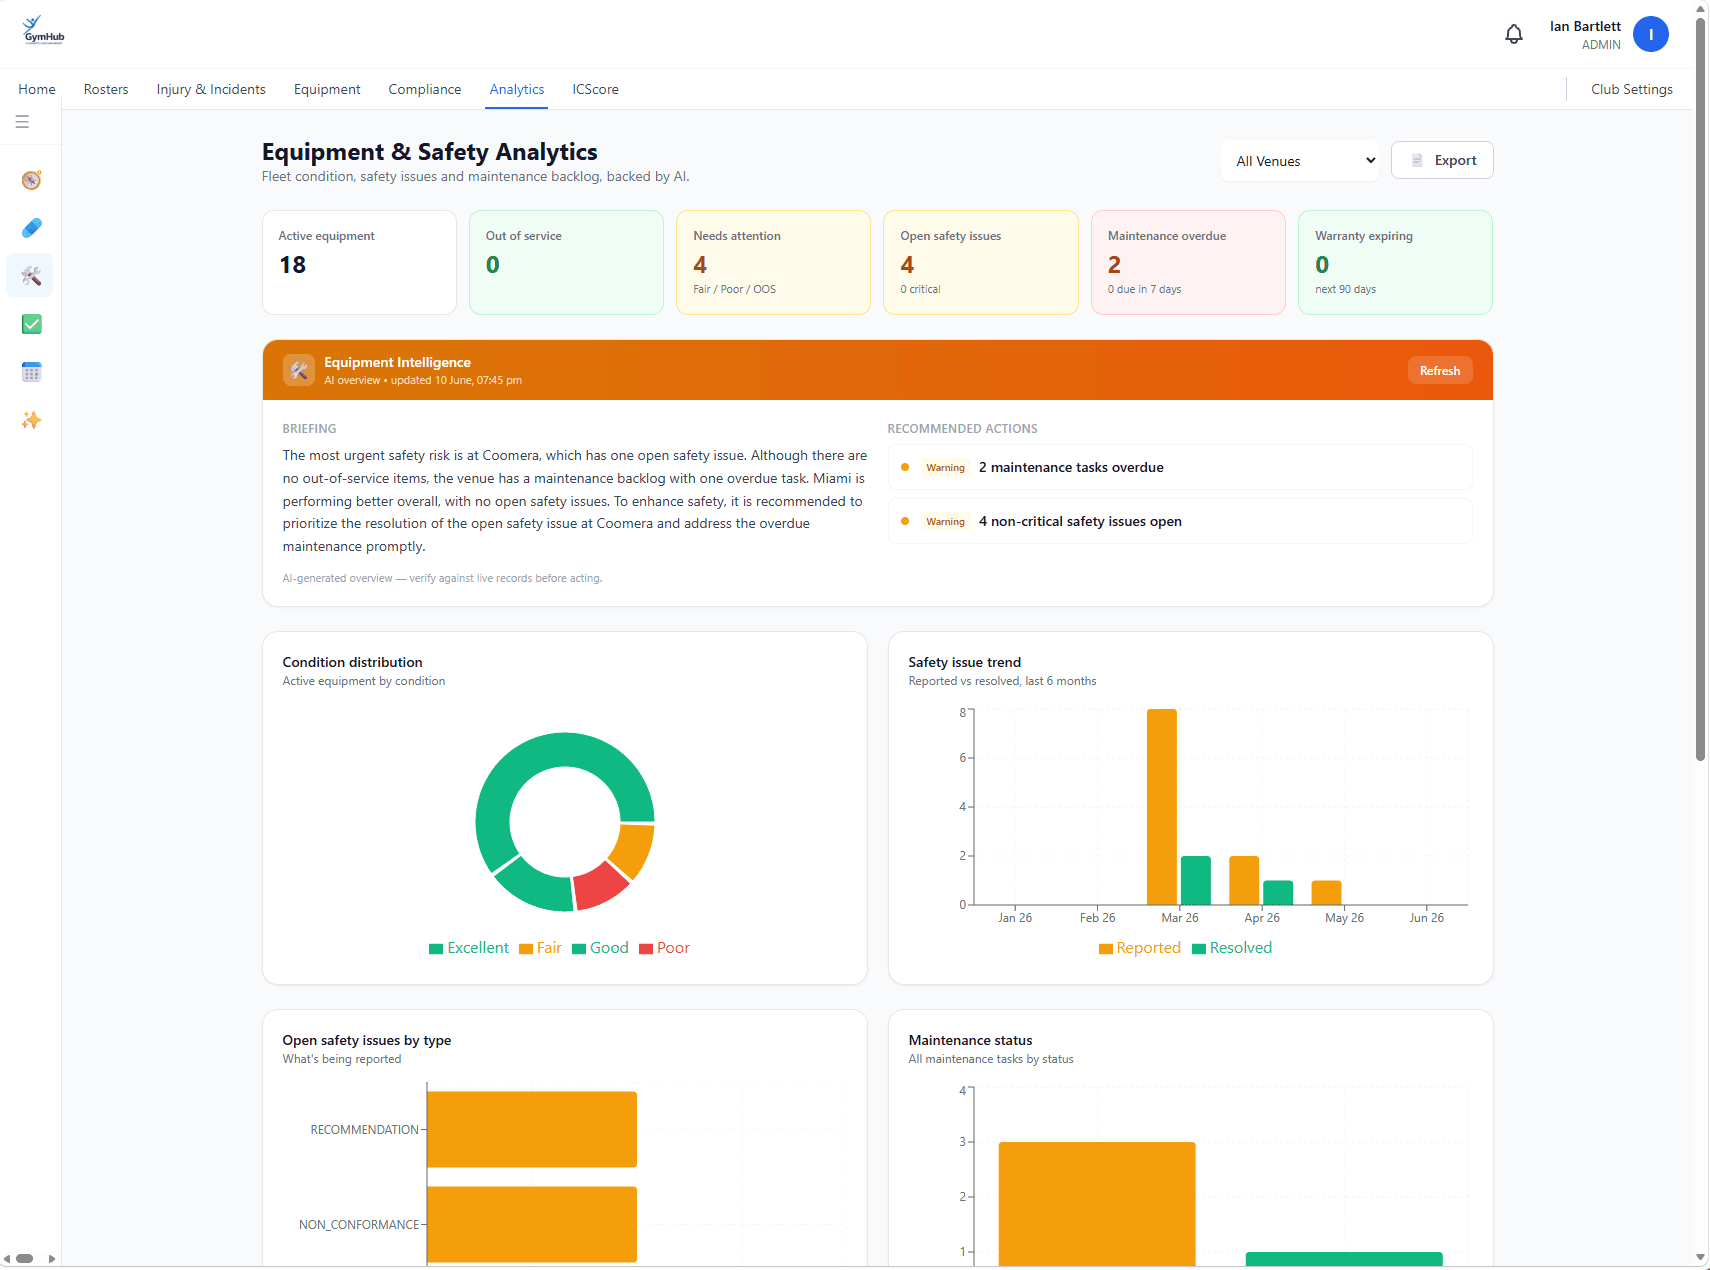Click the tall Mar 26 Reported bar

[1162, 807]
